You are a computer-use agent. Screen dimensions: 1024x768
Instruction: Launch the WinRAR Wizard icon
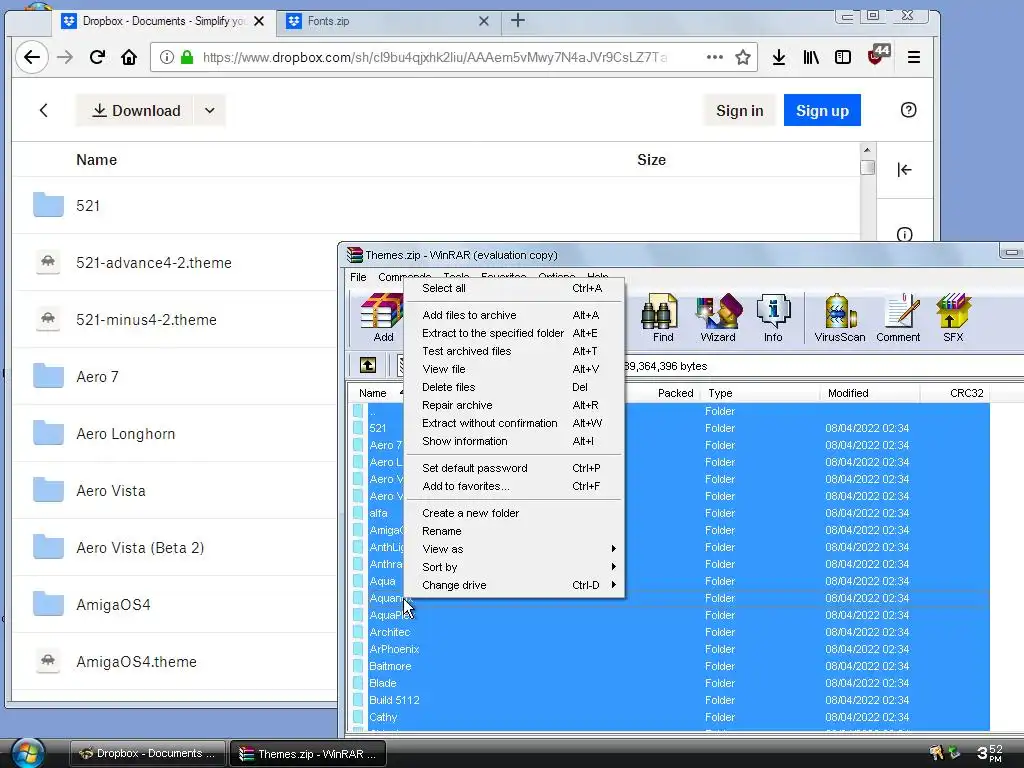pos(718,318)
